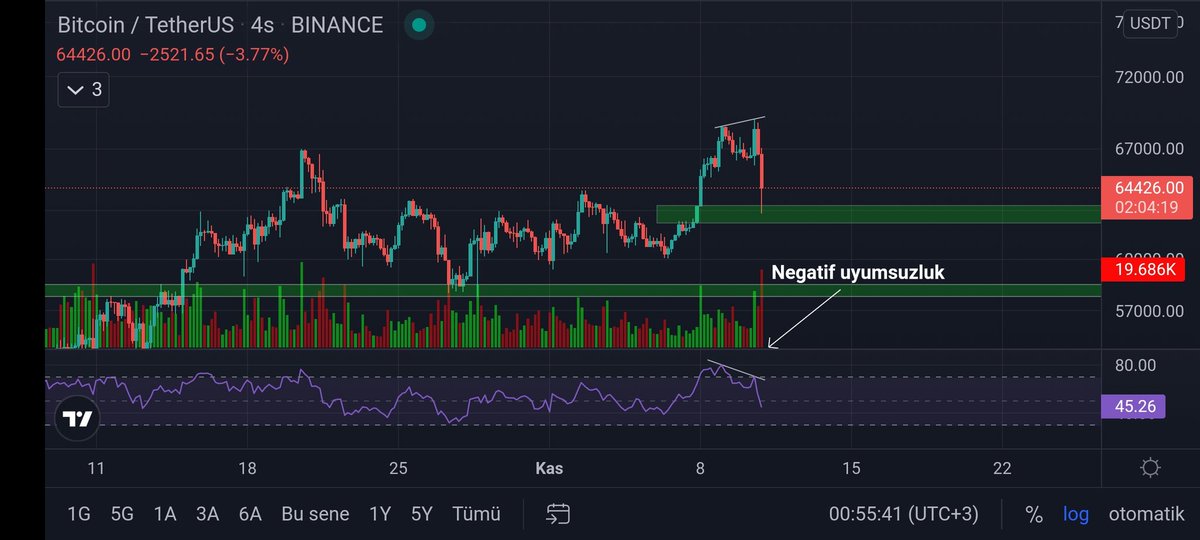Image resolution: width=1200 pixels, height=540 pixels.
Task: Select the upper green support zone rectangle
Action: (878, 214)
